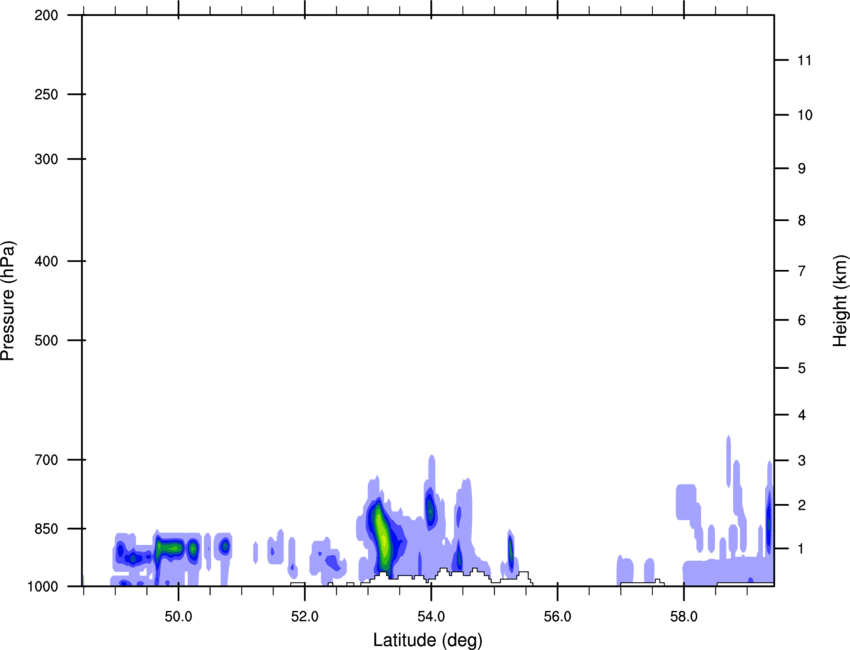Image resolution: width=850 pixels, height=650 pixels.
Task: Click the 50.0 latitude tick label
Action: [179, 617]
